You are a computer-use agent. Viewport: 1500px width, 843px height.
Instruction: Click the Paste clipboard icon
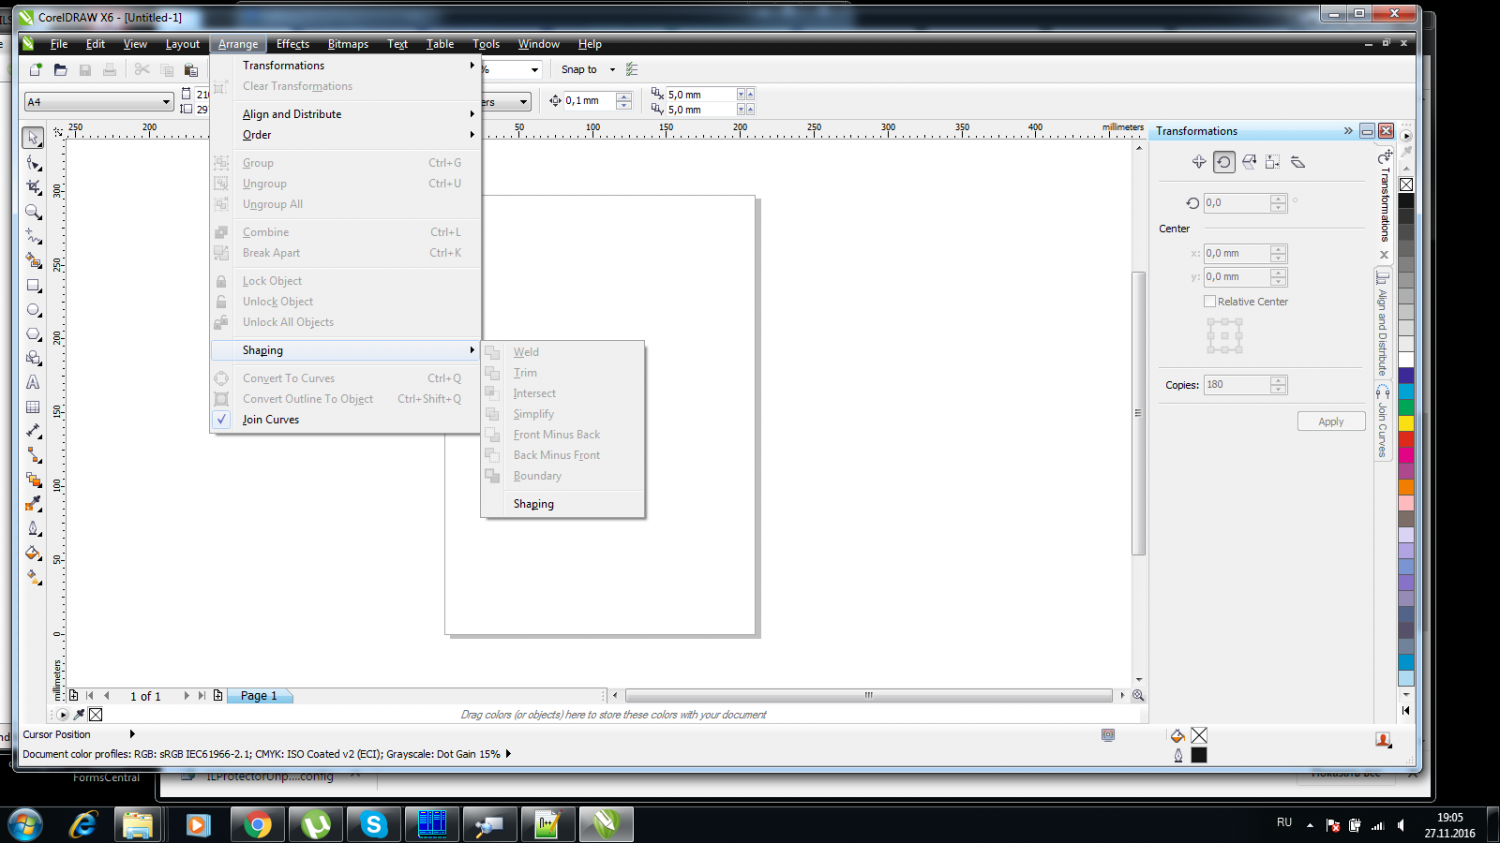[x=191, y=70]
